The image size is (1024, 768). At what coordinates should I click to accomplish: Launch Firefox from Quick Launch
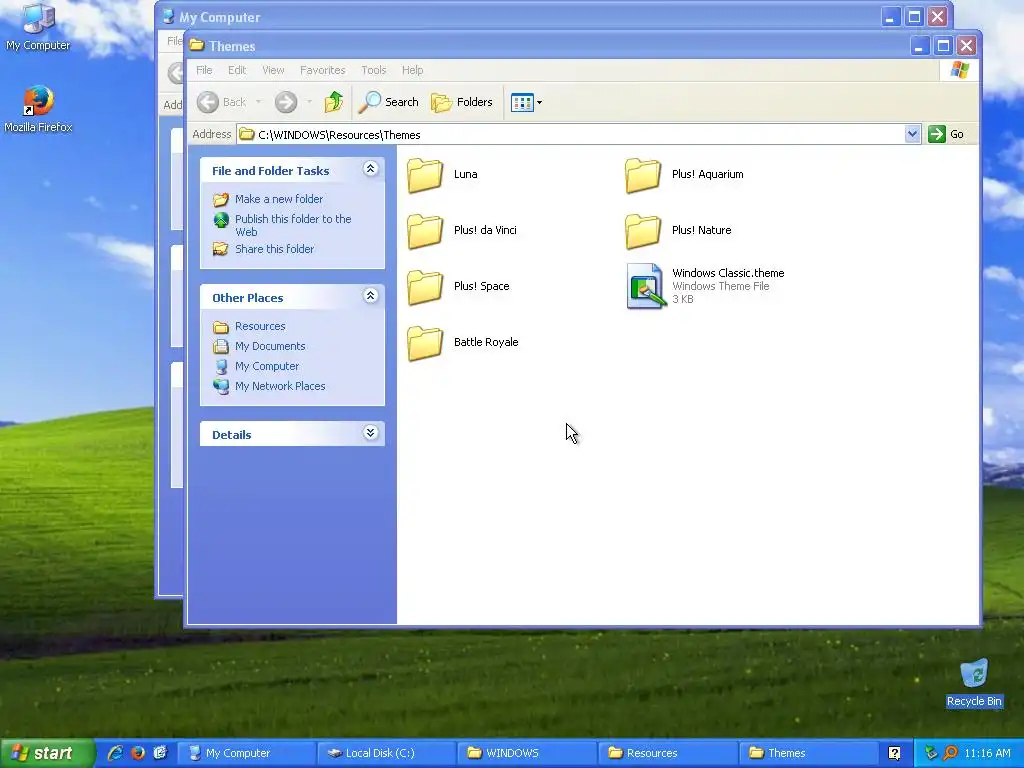pos(138,753)
